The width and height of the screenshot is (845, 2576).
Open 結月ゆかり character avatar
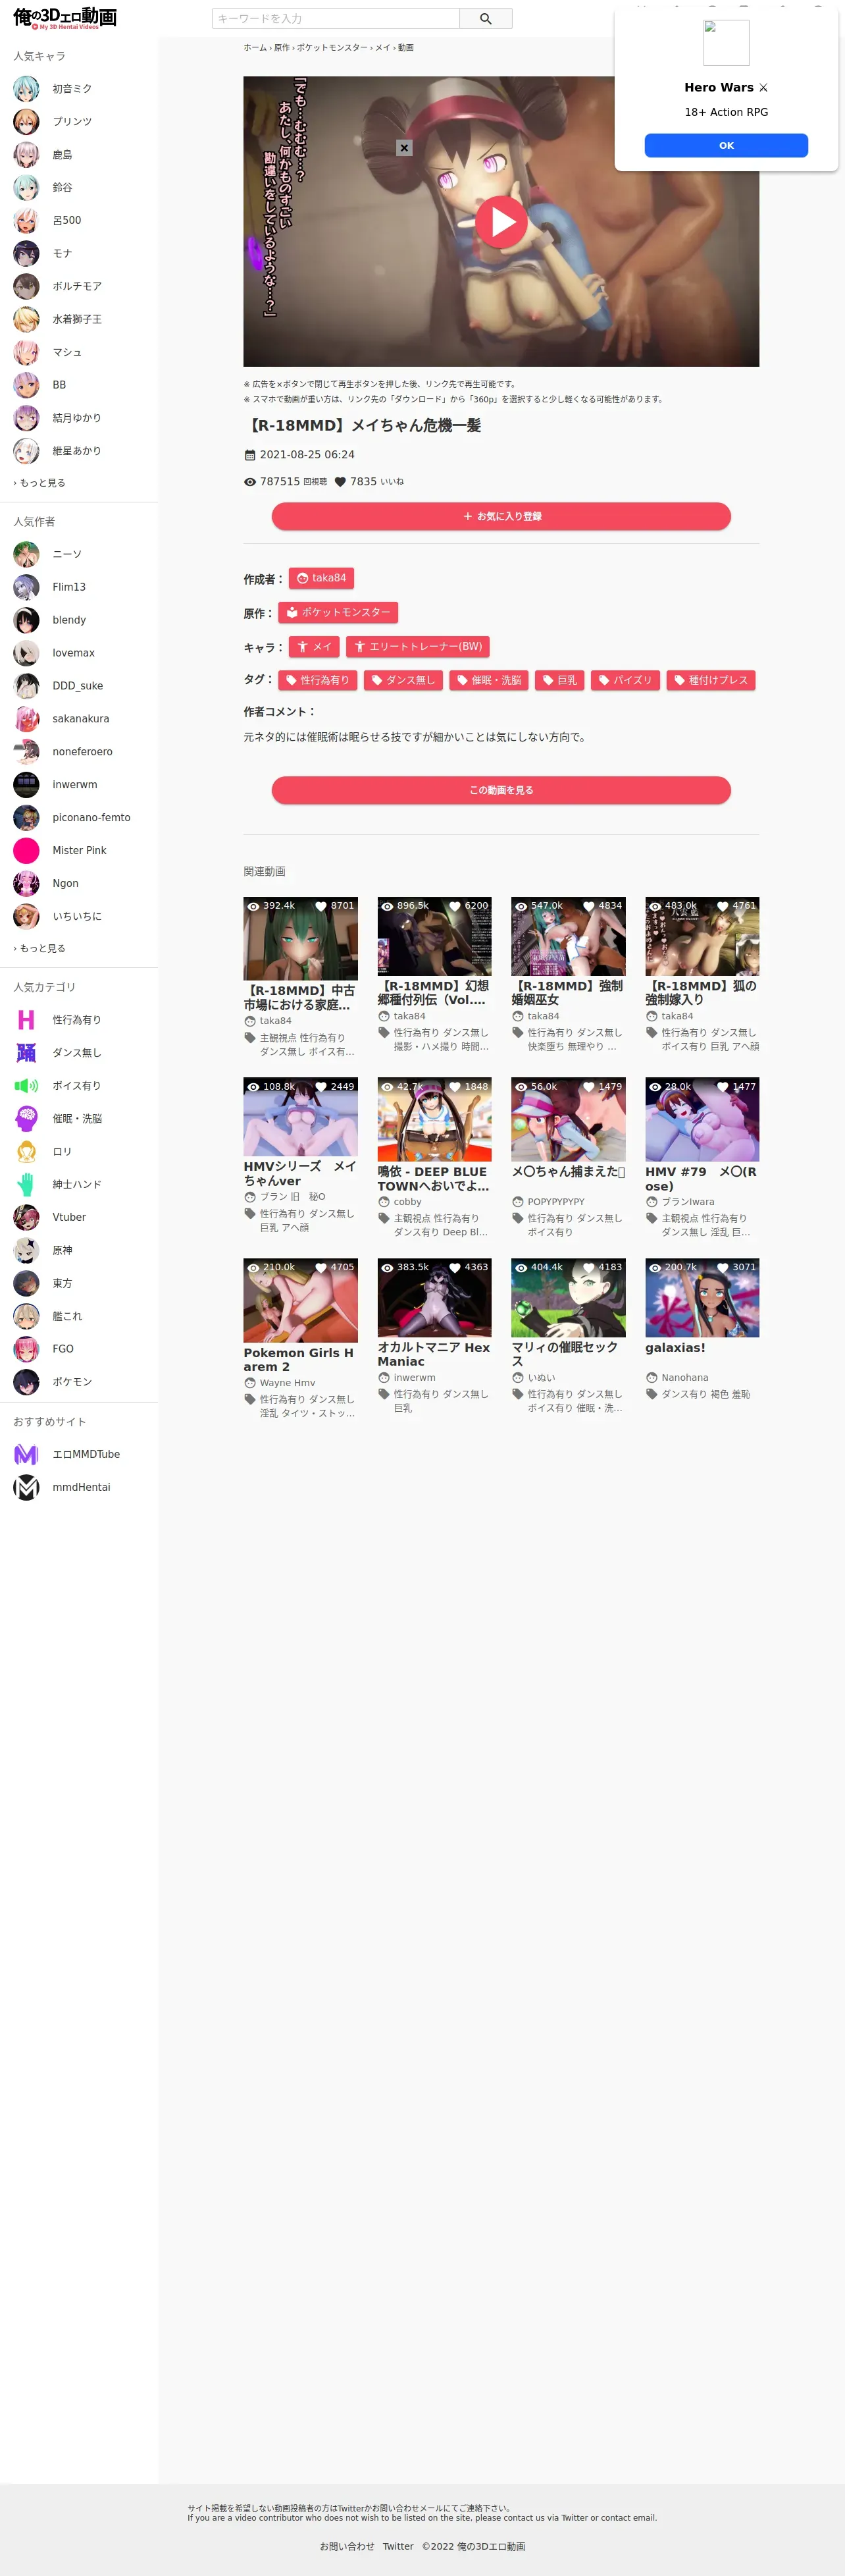pyautogui.click(x=26, y=418)
